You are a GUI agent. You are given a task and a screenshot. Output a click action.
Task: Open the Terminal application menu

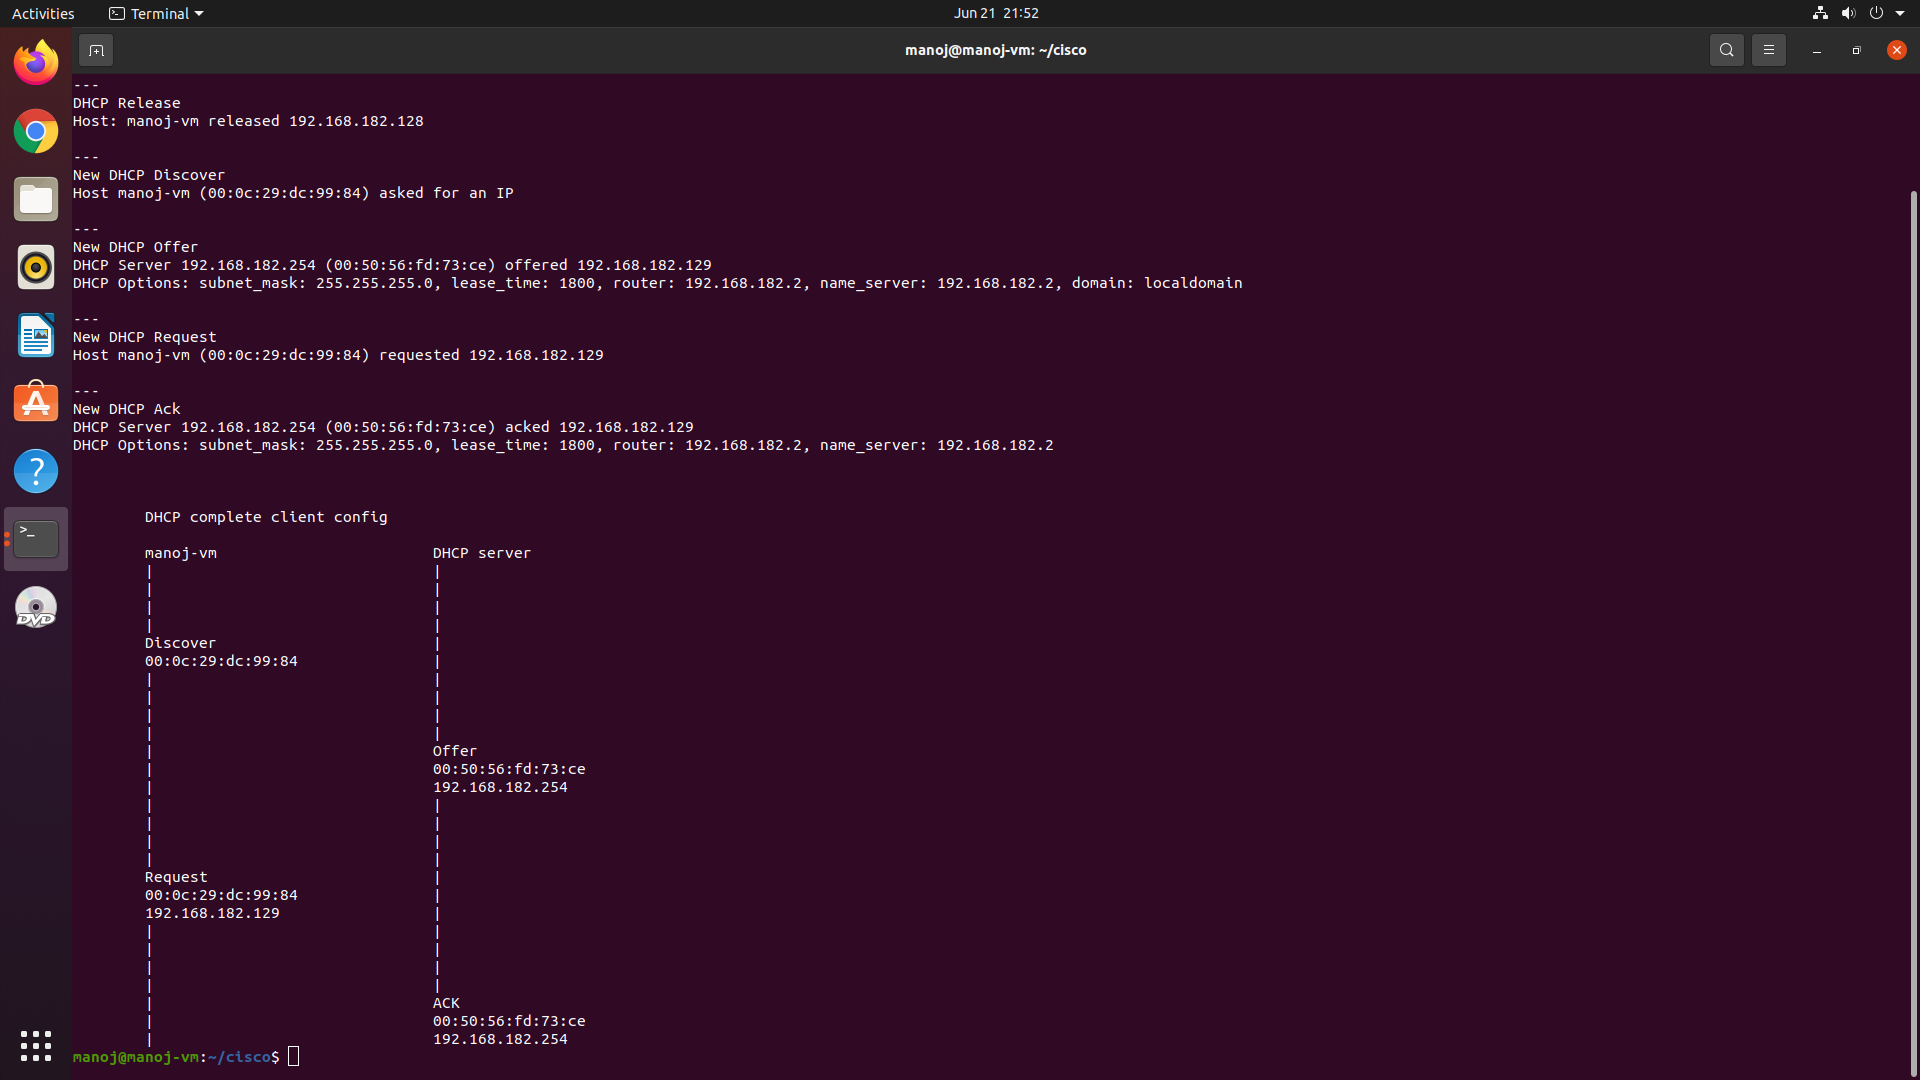[x=155, y=13]
